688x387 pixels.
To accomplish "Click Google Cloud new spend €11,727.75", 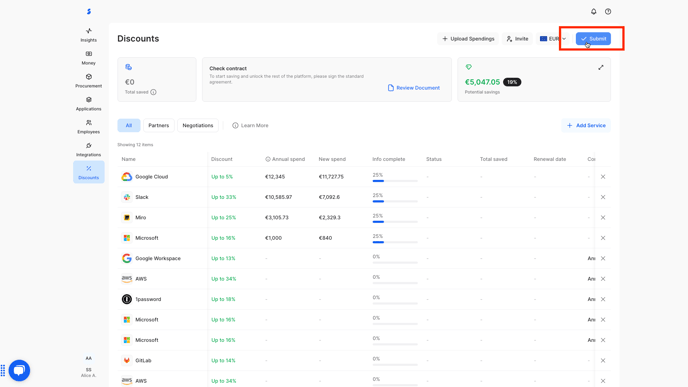I will pos(331,177).
